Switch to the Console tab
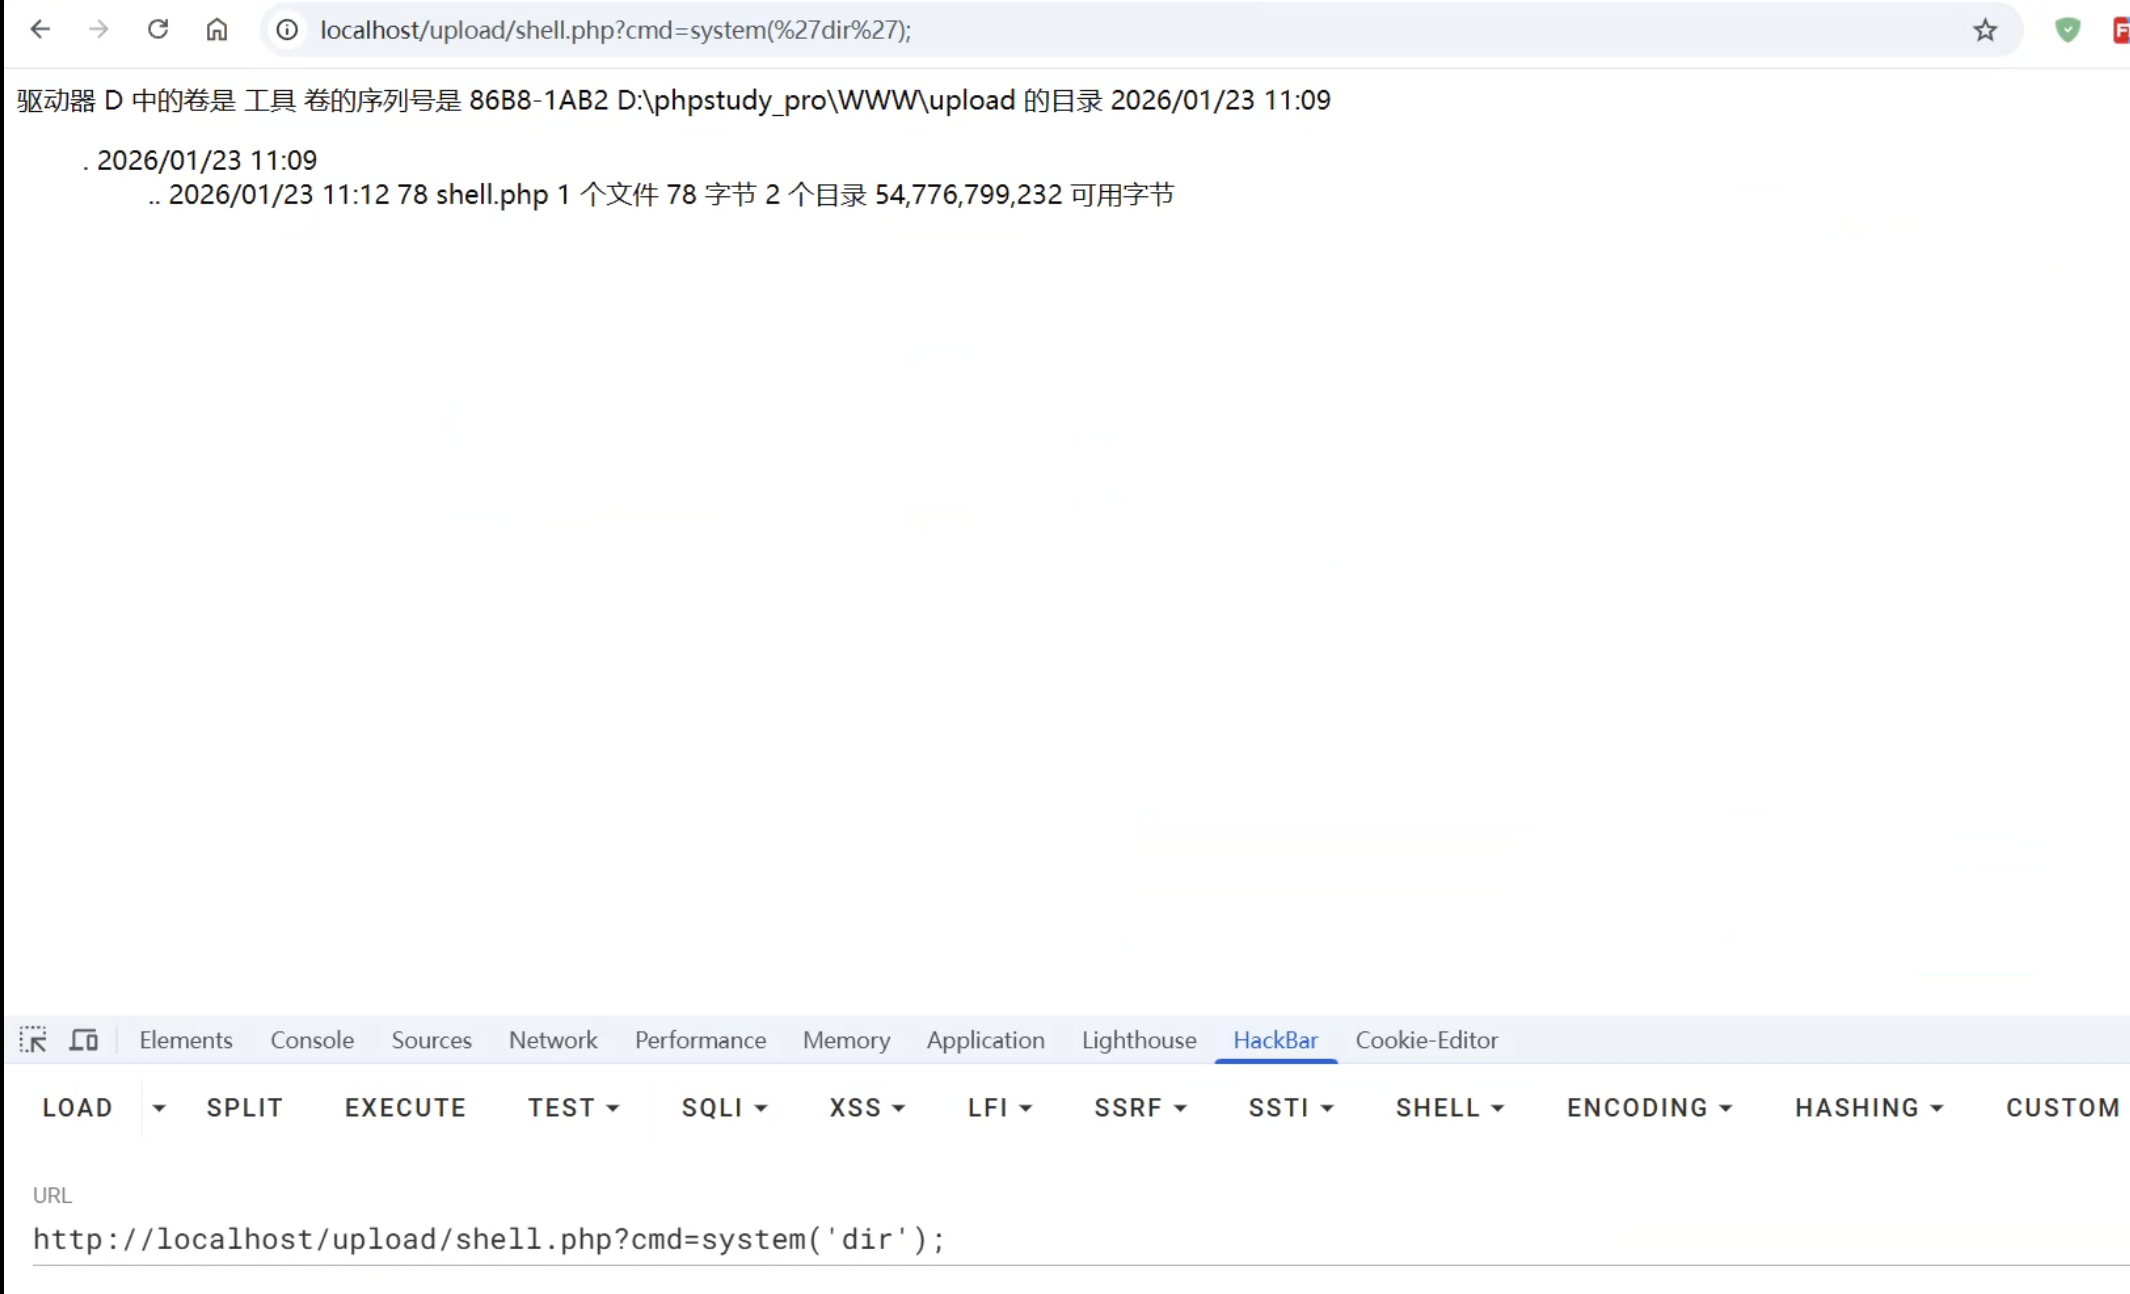Viewport: 2130px width, 1294px height. click(311, 1040)
